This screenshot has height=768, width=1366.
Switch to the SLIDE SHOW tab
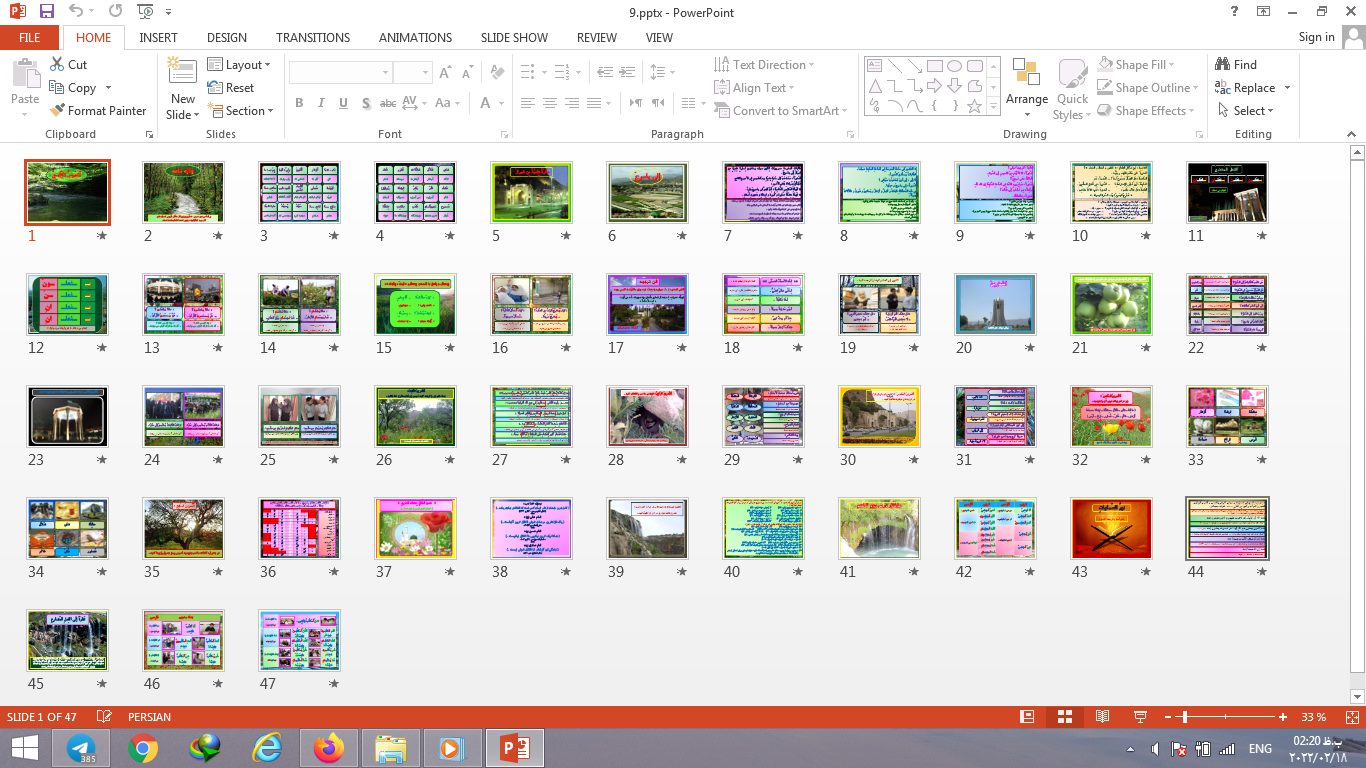(x=514, y=38)
